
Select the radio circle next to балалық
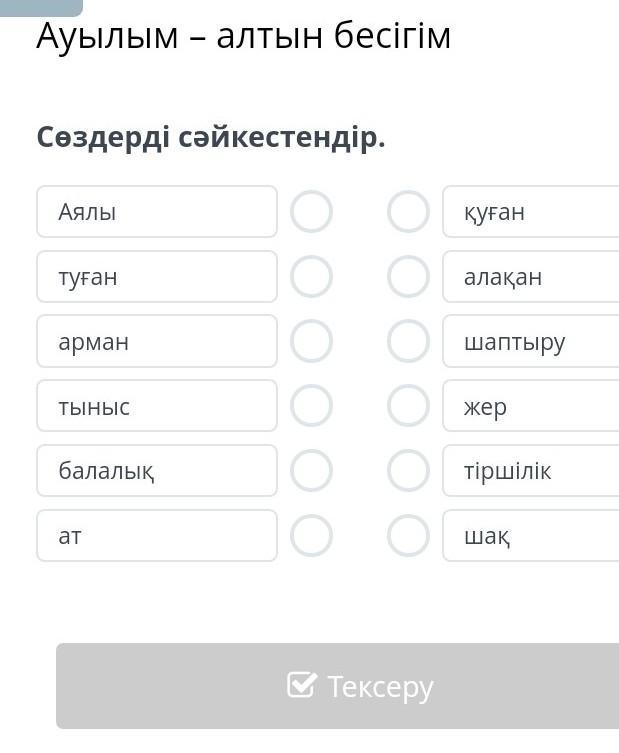pos(311,470)
